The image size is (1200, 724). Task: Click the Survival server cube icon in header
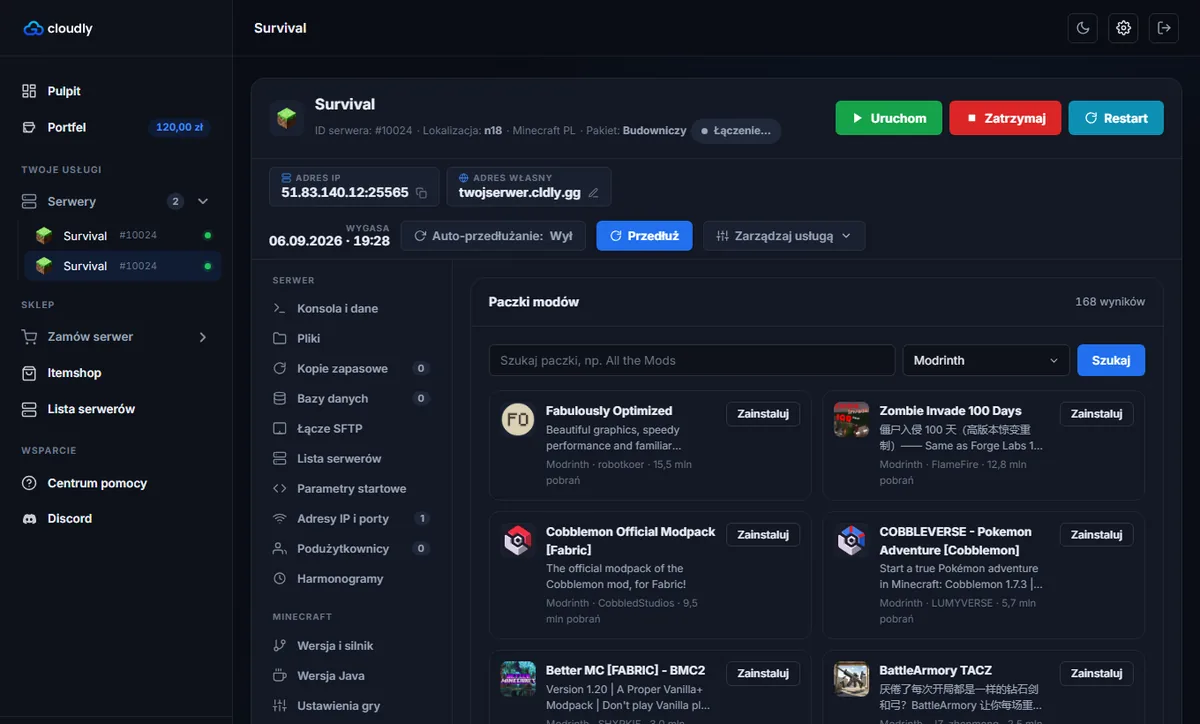pos(287,118)
